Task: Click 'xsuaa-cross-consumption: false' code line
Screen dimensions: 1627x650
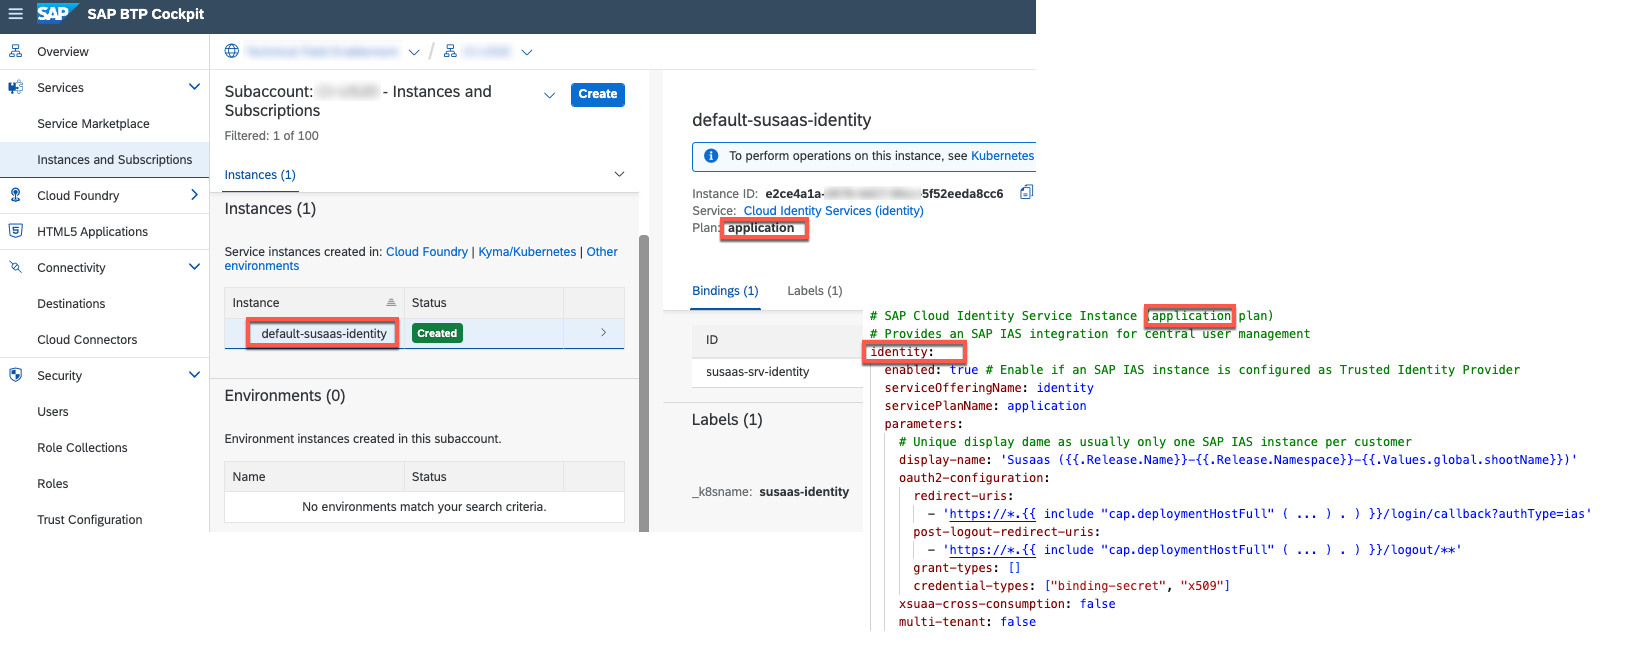Action: coord(1007,604)
